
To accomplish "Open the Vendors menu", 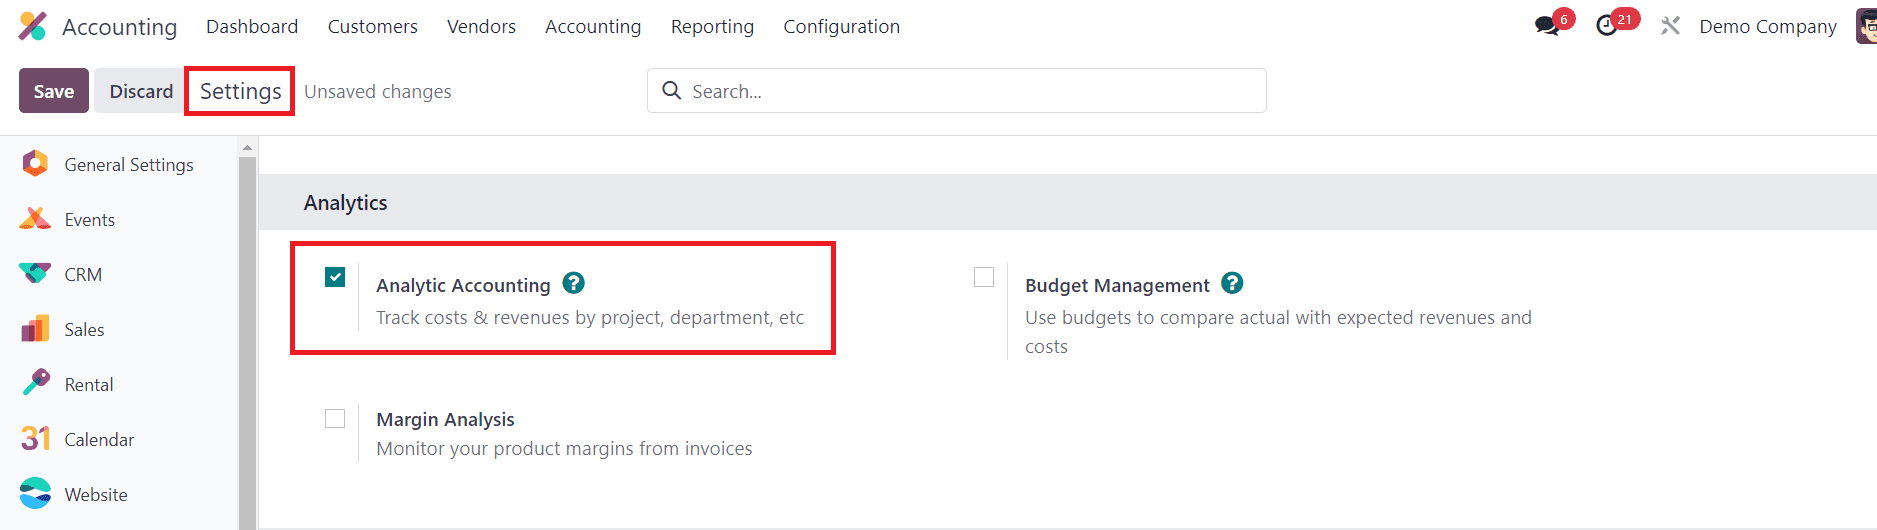I will click(481, 26).
